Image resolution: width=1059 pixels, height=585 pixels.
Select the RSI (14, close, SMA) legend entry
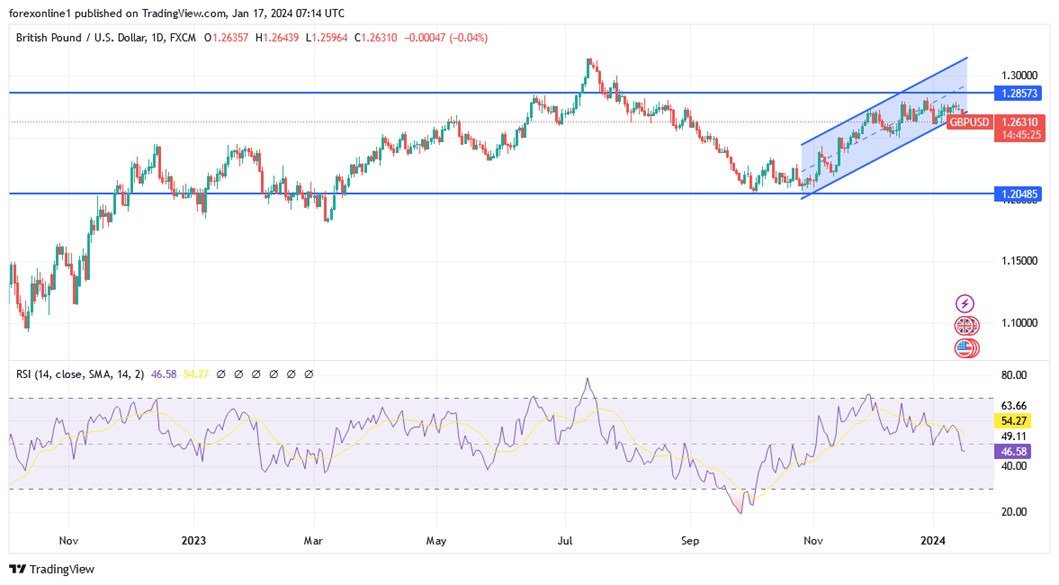click(x=78, y=374)
